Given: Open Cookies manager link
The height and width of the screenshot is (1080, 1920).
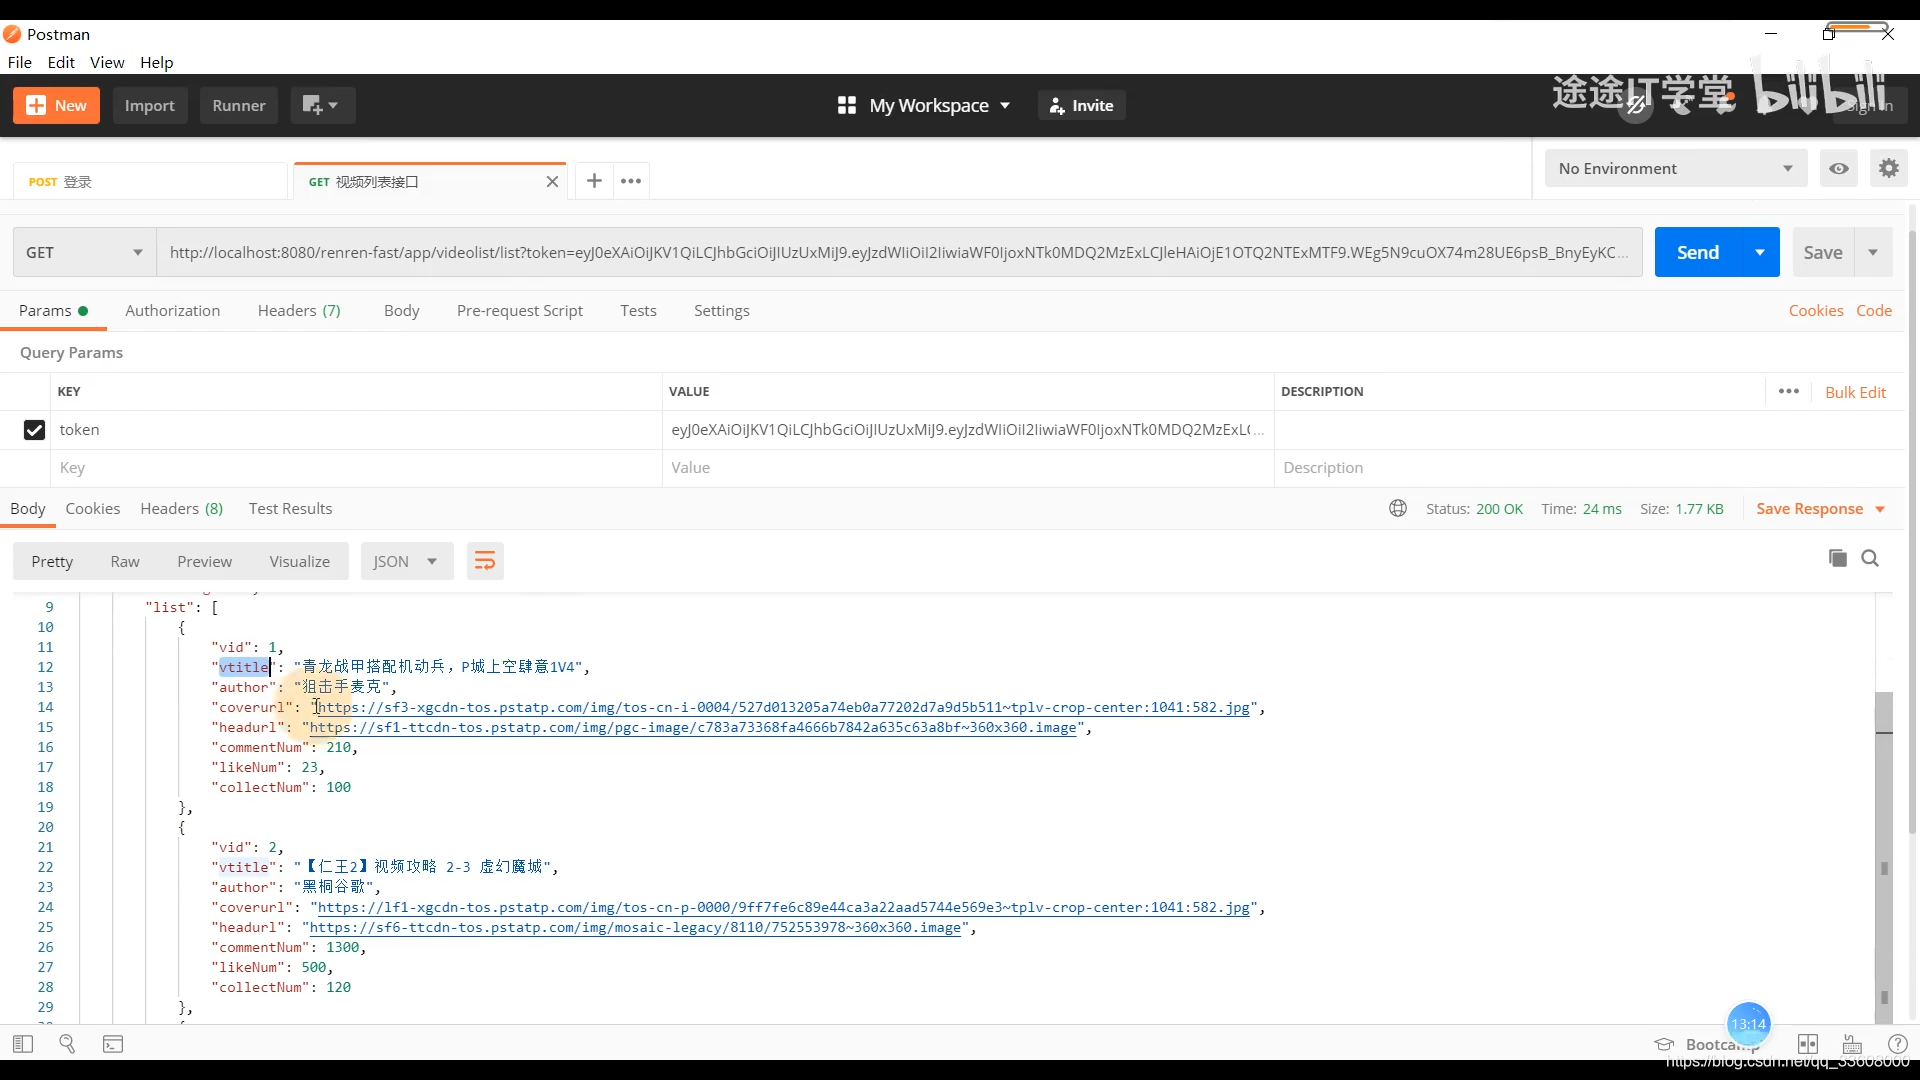Looking at the screenshot, I should coord(1816,311).
